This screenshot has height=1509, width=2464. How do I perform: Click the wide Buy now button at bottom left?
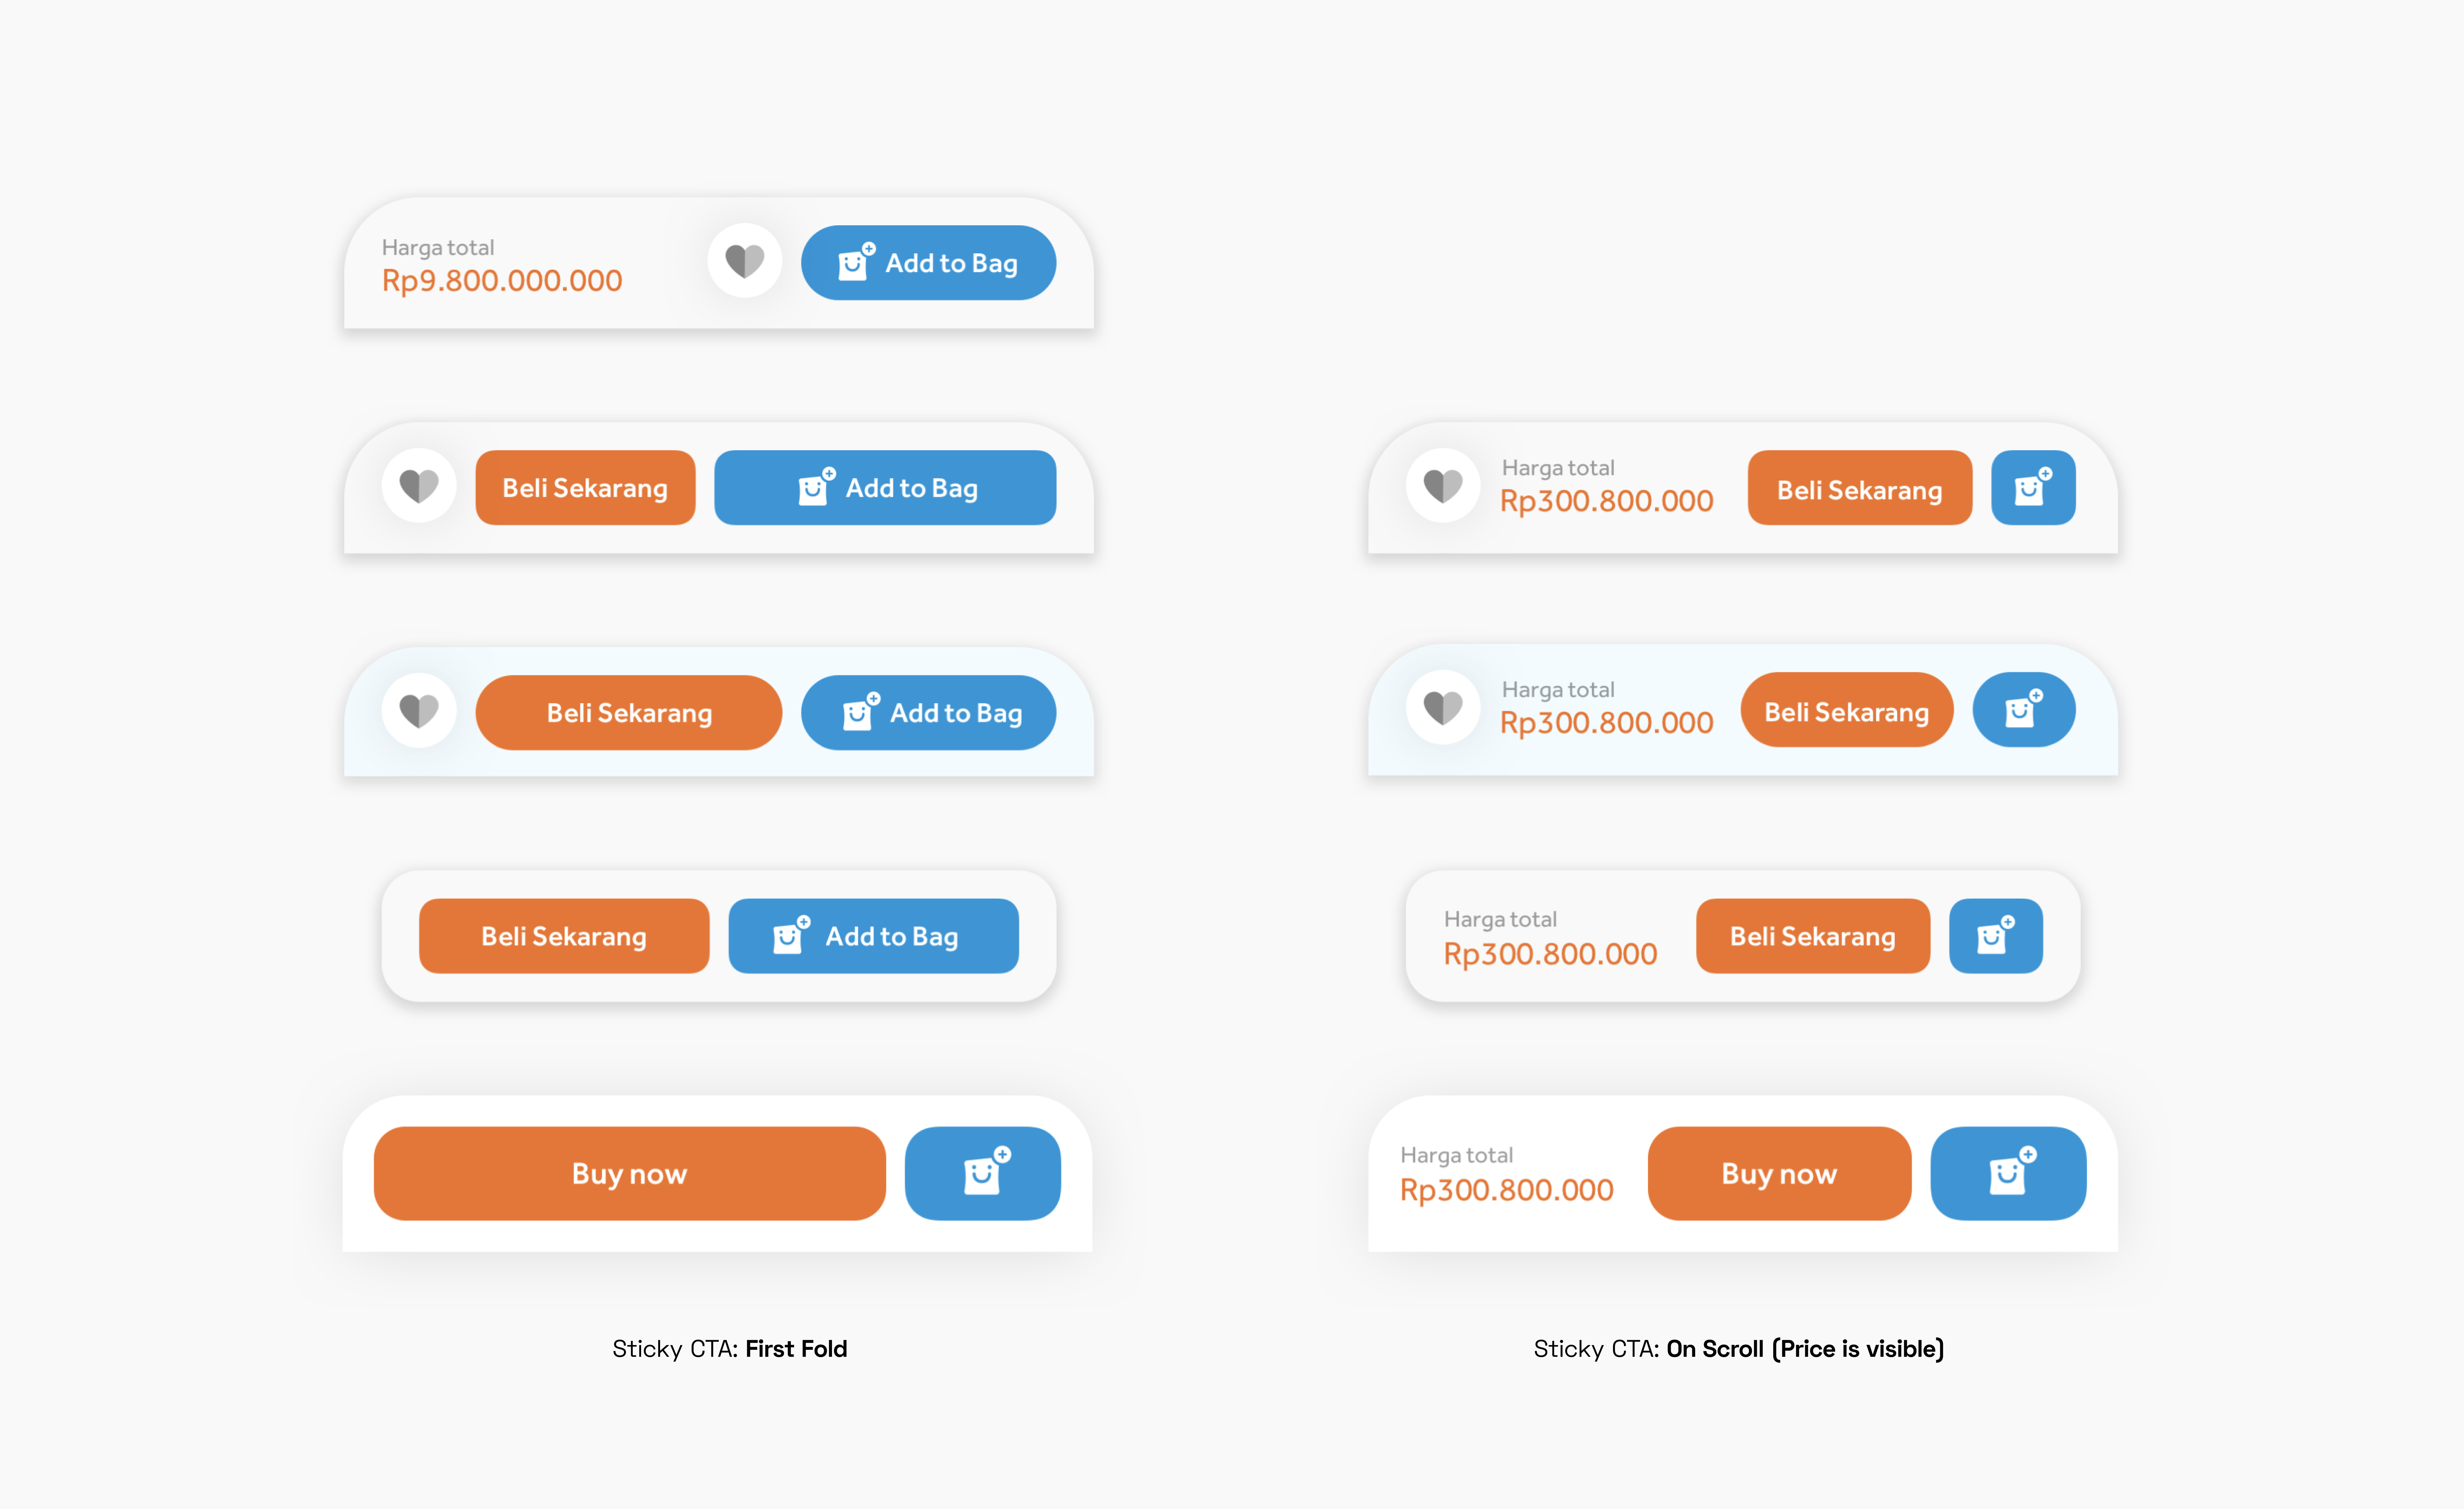(x=629, y=1173)
